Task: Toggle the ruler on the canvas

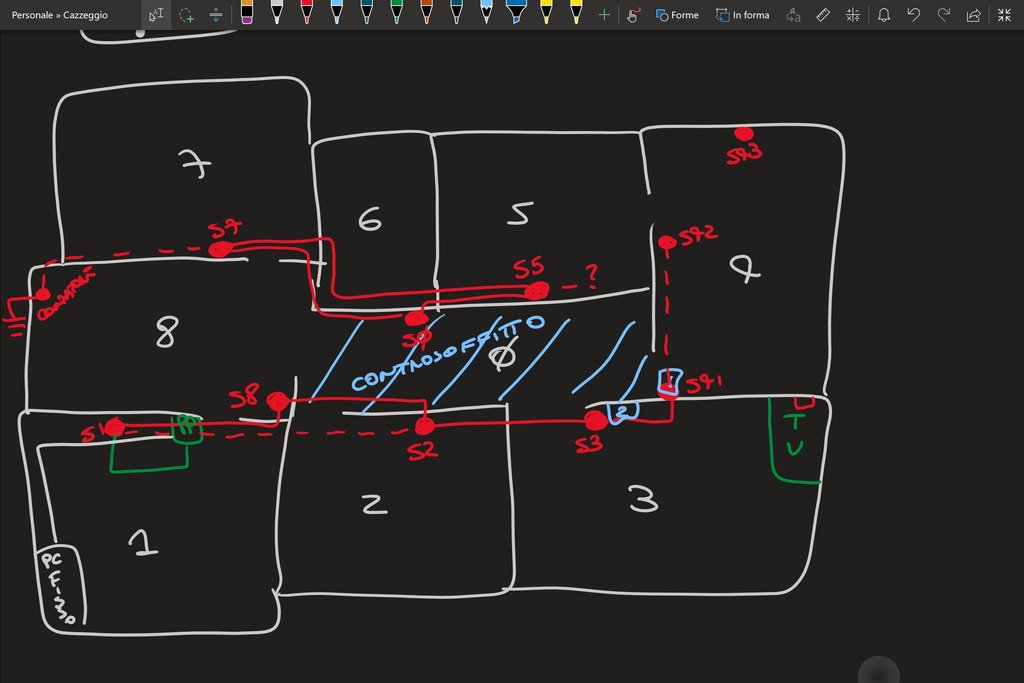Action: (x=823, y=15)
